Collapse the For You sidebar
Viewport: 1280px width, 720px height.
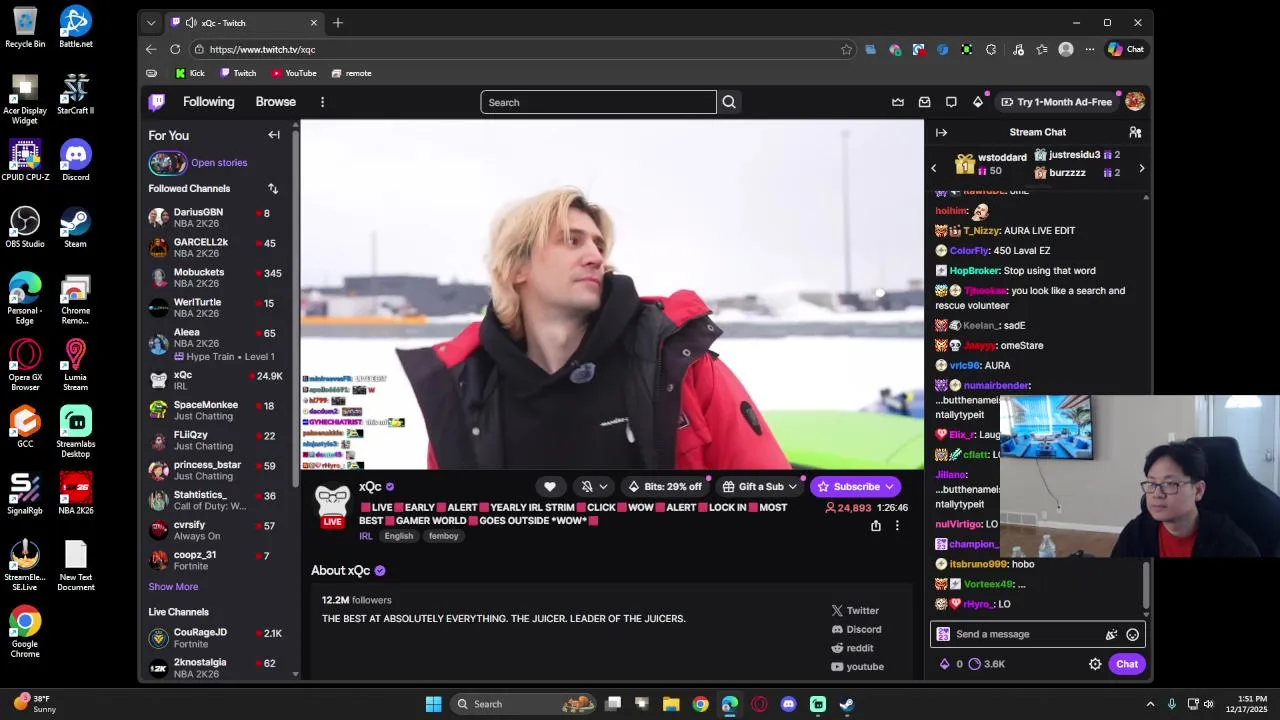click(x=274, y=135)
